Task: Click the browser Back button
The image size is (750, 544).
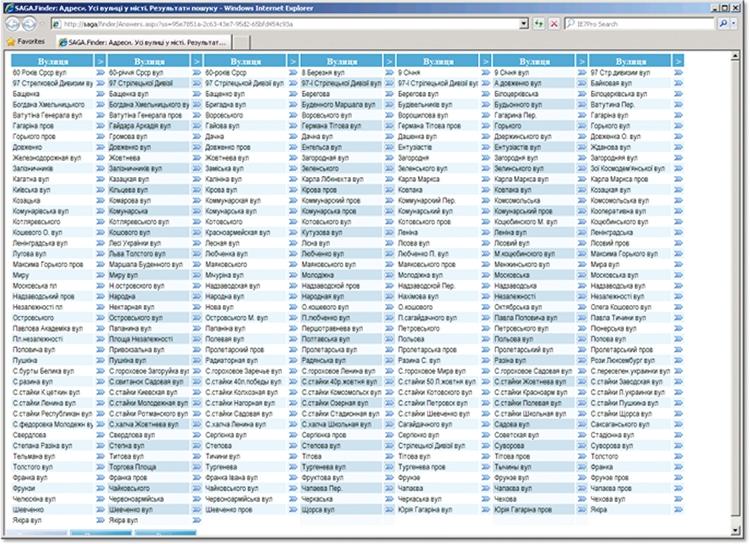Action: click(14, 23)
